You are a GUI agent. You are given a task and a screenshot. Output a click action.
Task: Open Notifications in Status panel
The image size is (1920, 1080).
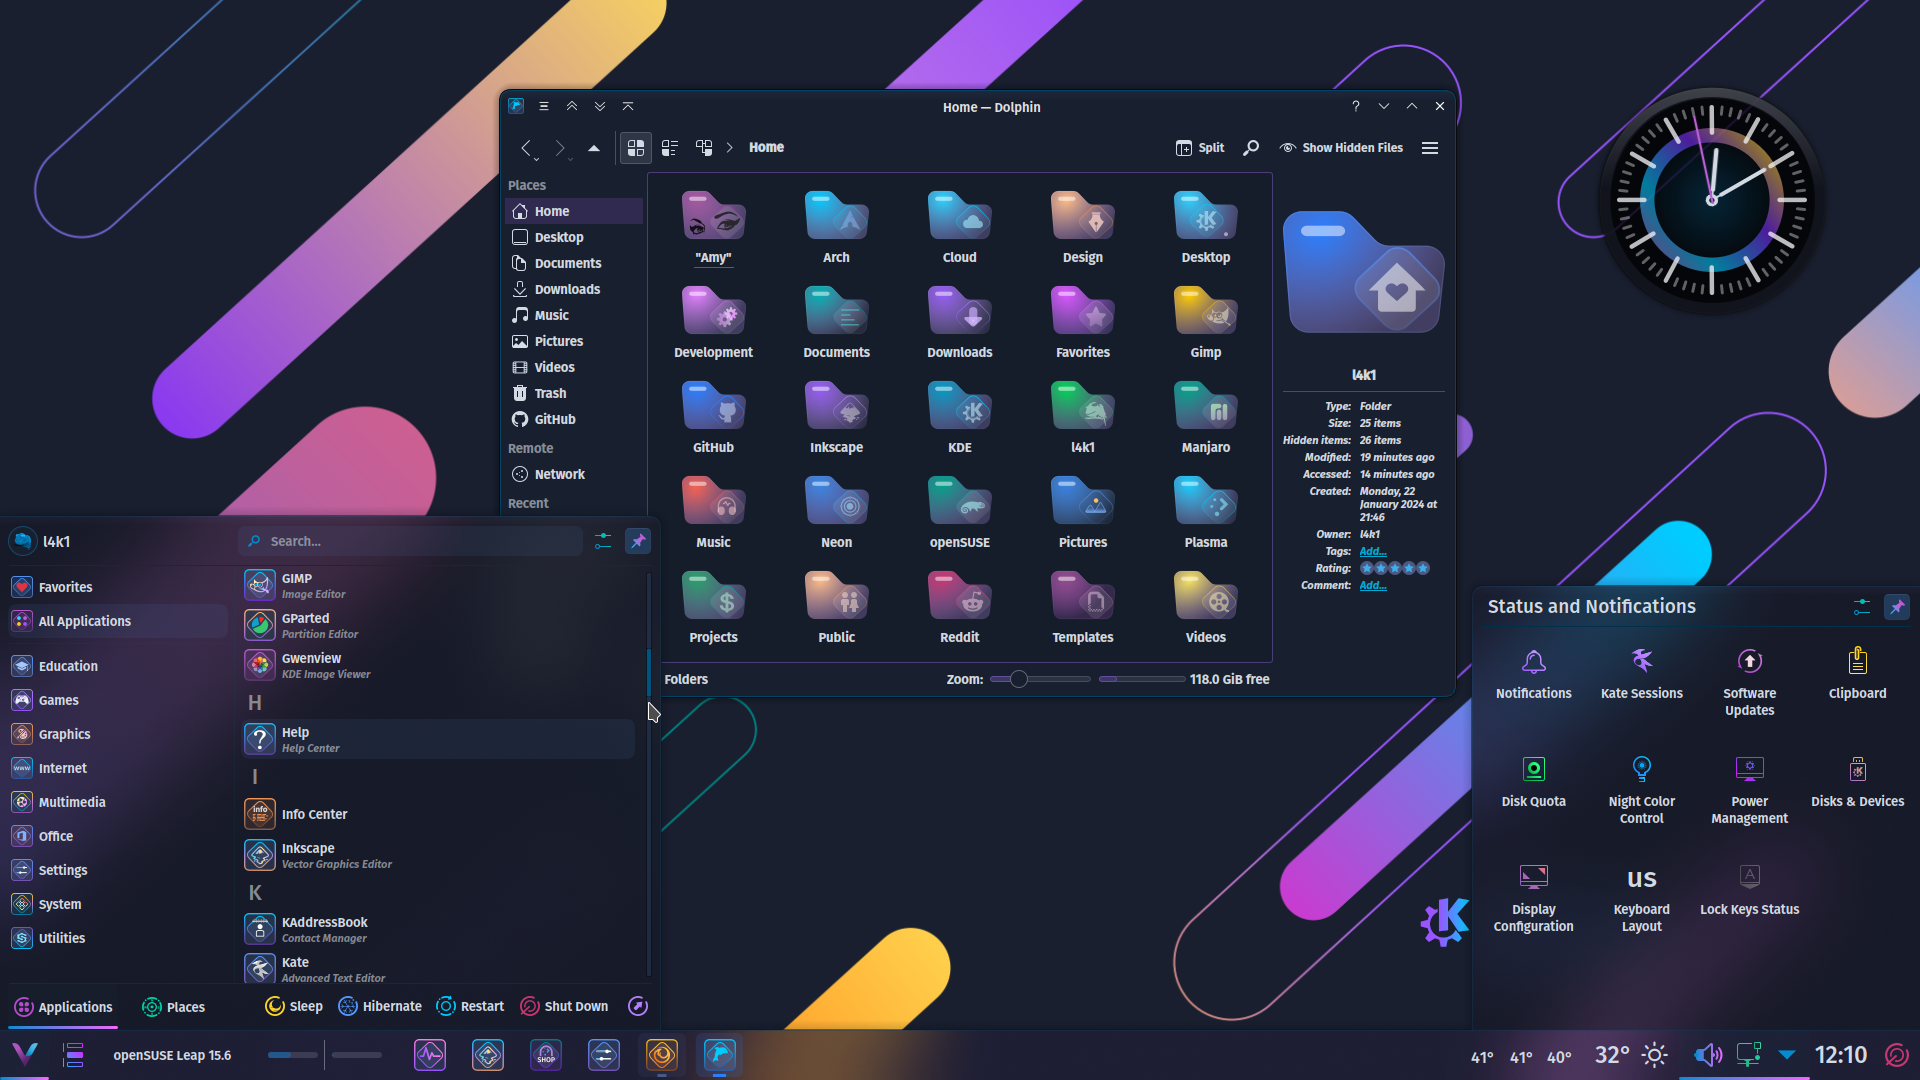pos(1533,673)
